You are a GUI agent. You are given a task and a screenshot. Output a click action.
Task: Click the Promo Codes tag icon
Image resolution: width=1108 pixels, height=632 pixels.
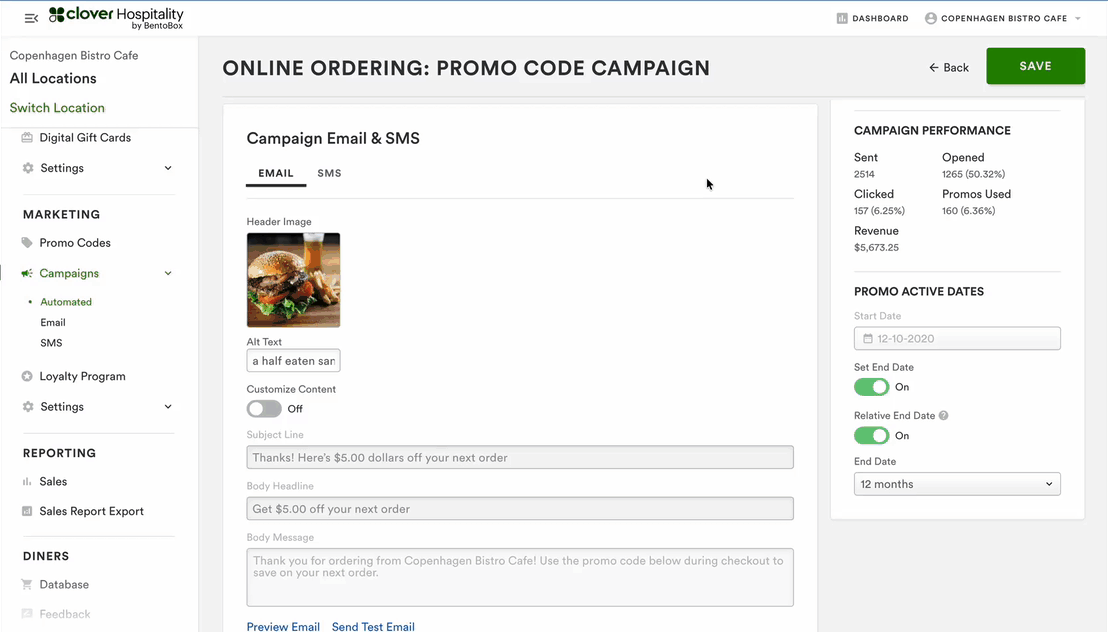pos(27,243)
